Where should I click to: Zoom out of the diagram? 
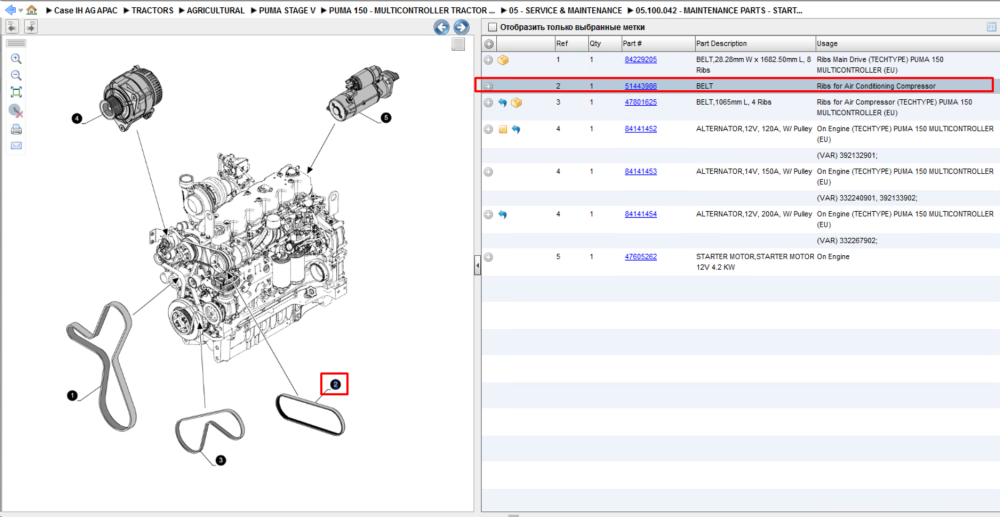click(17, 75)
